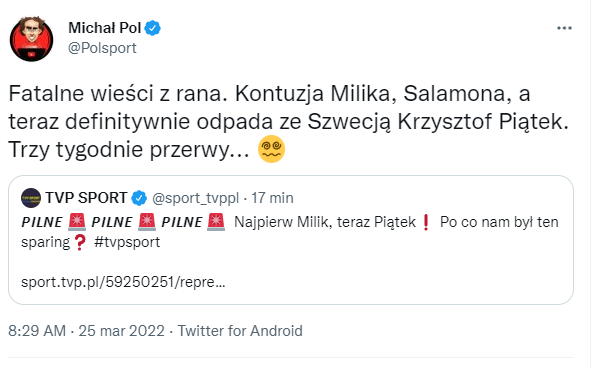Click the second red siren emoji

pos(147,222)
